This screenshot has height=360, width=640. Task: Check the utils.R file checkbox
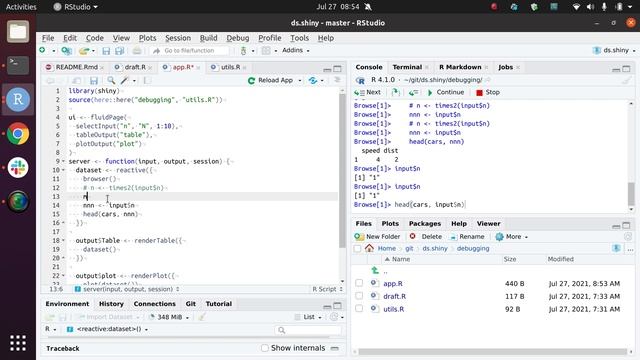(359, 309)
